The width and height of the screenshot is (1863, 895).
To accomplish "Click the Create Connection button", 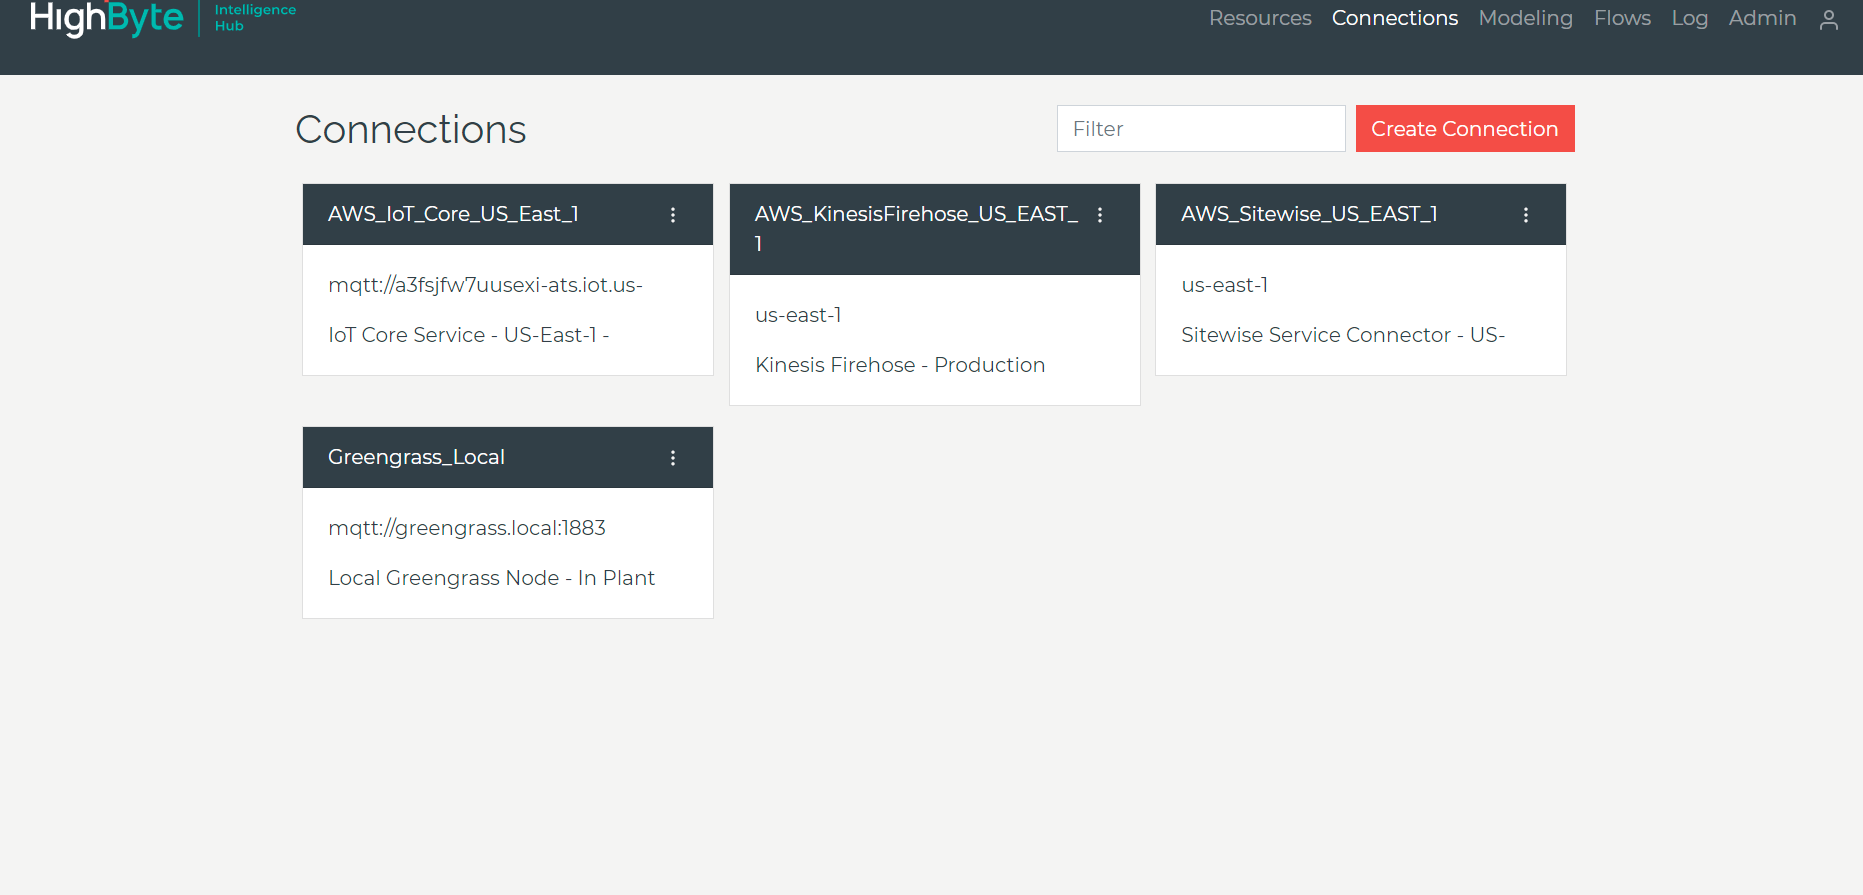I will pos(1465,129).
